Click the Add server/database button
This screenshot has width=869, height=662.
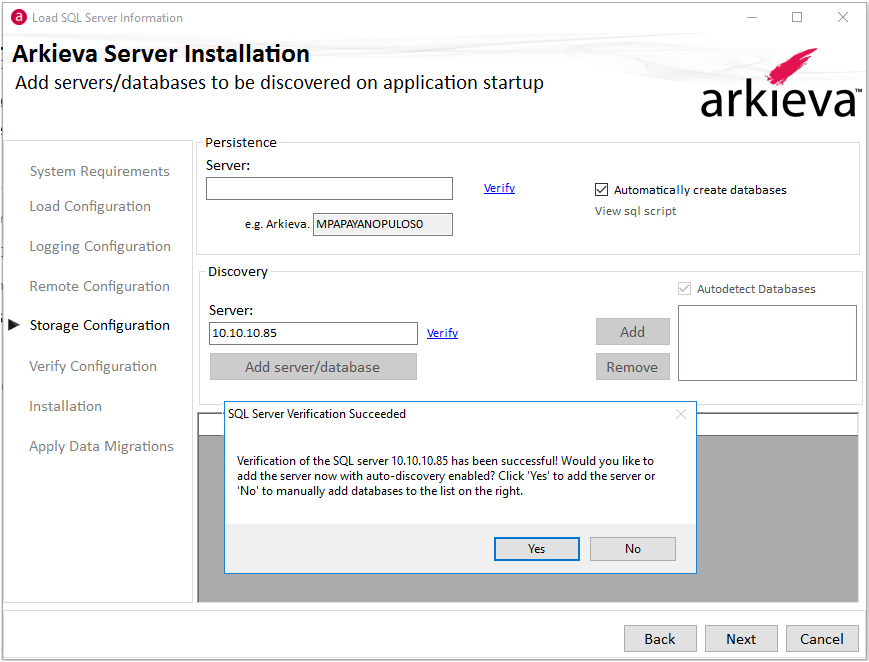pos(313,367)
